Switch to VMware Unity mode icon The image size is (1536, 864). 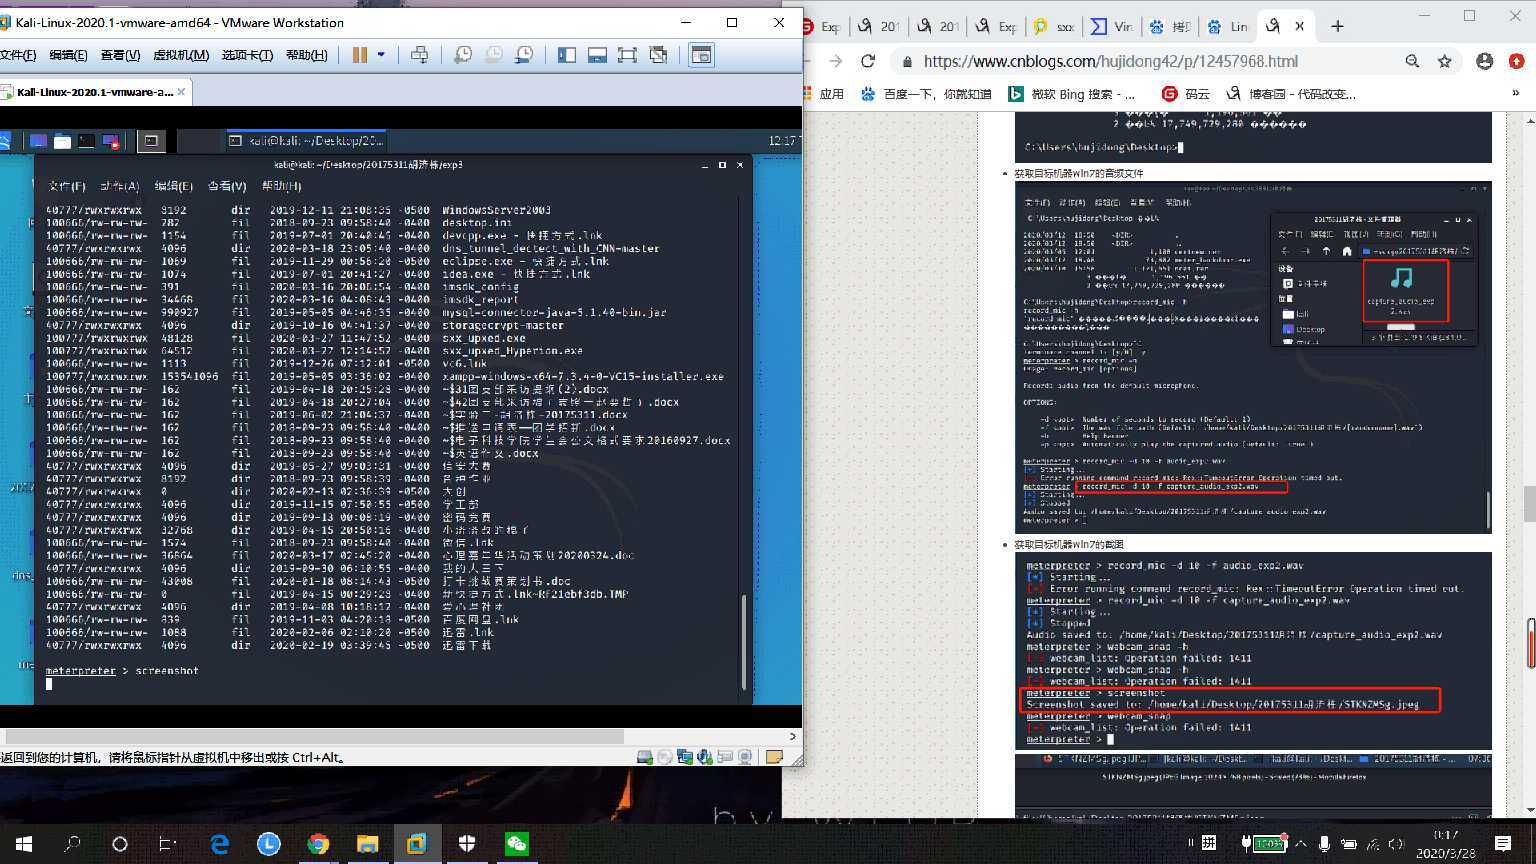[x=658, y=55]
